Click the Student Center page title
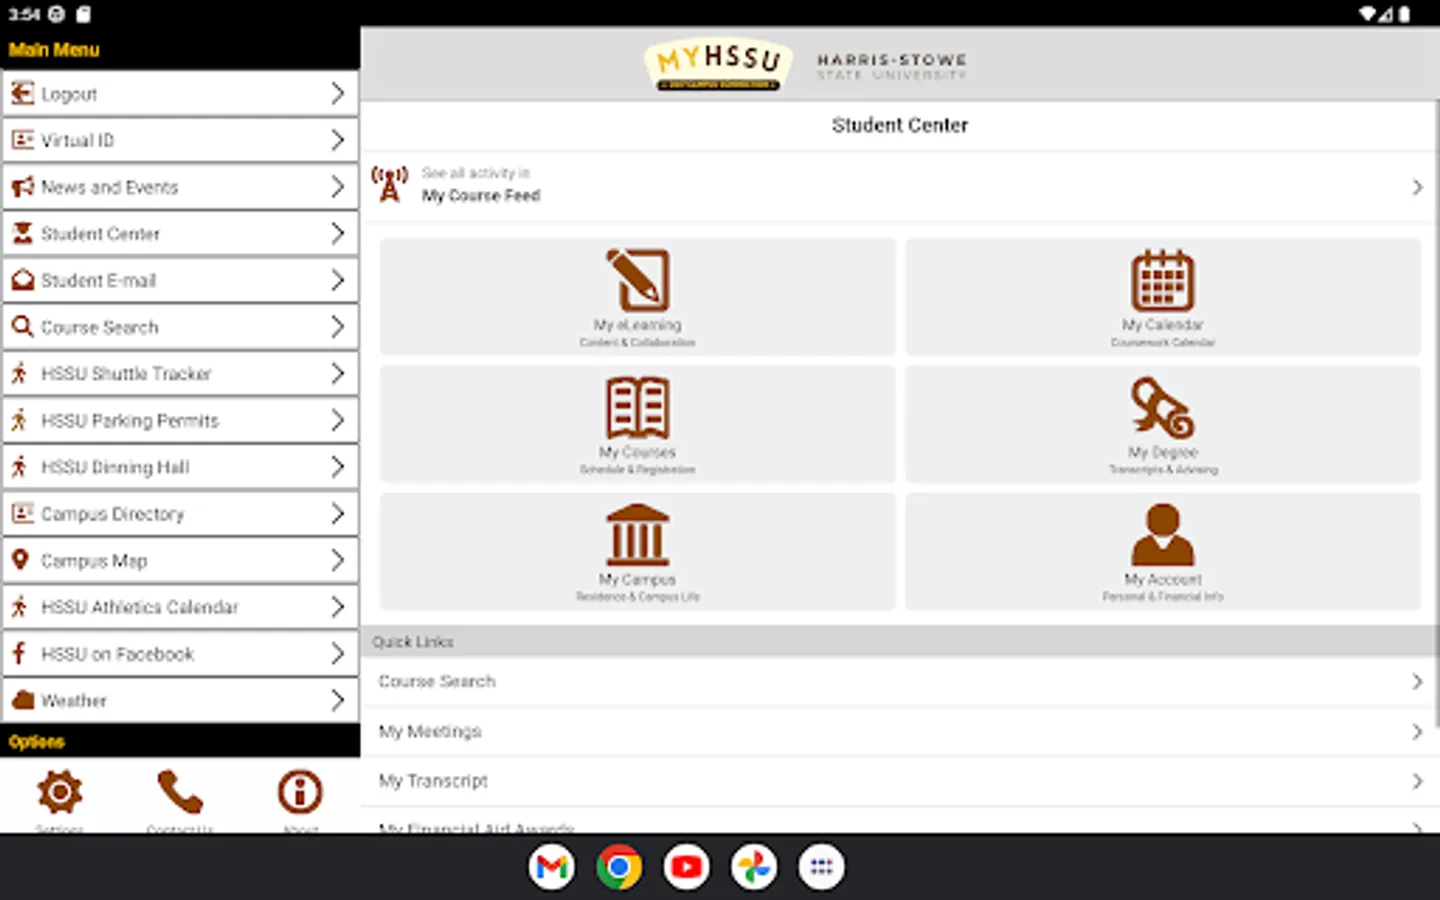1440x900 pixels. pos(900,125)
